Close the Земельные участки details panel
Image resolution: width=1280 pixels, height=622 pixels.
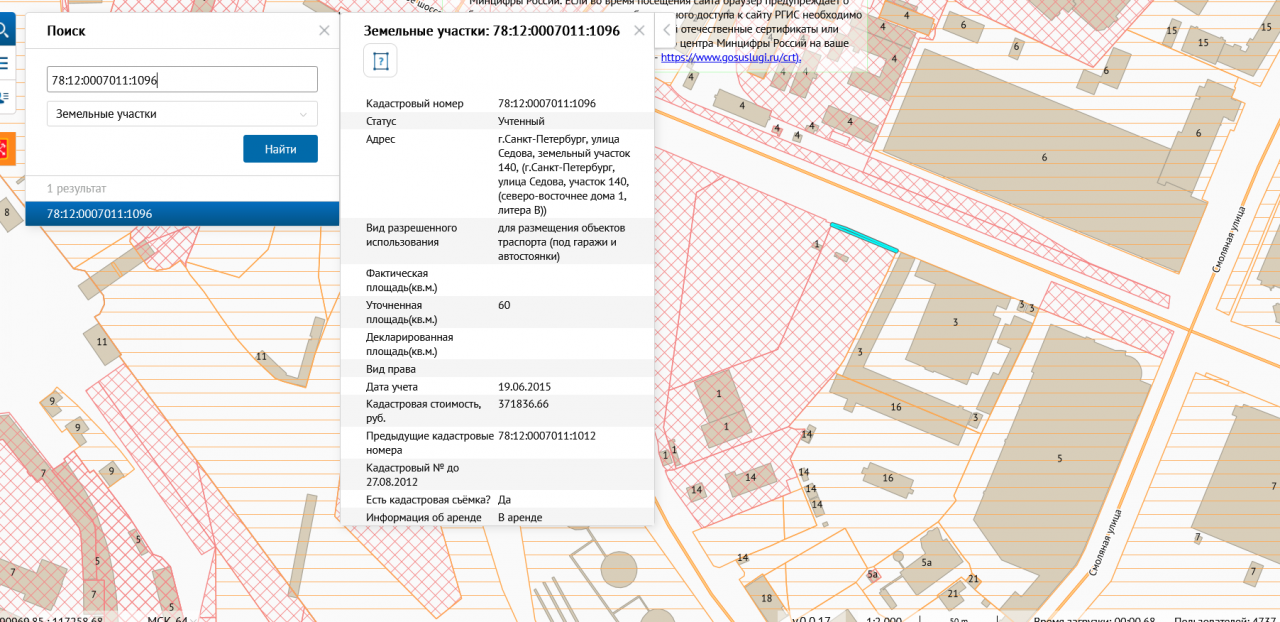click(x=640, y=31)
